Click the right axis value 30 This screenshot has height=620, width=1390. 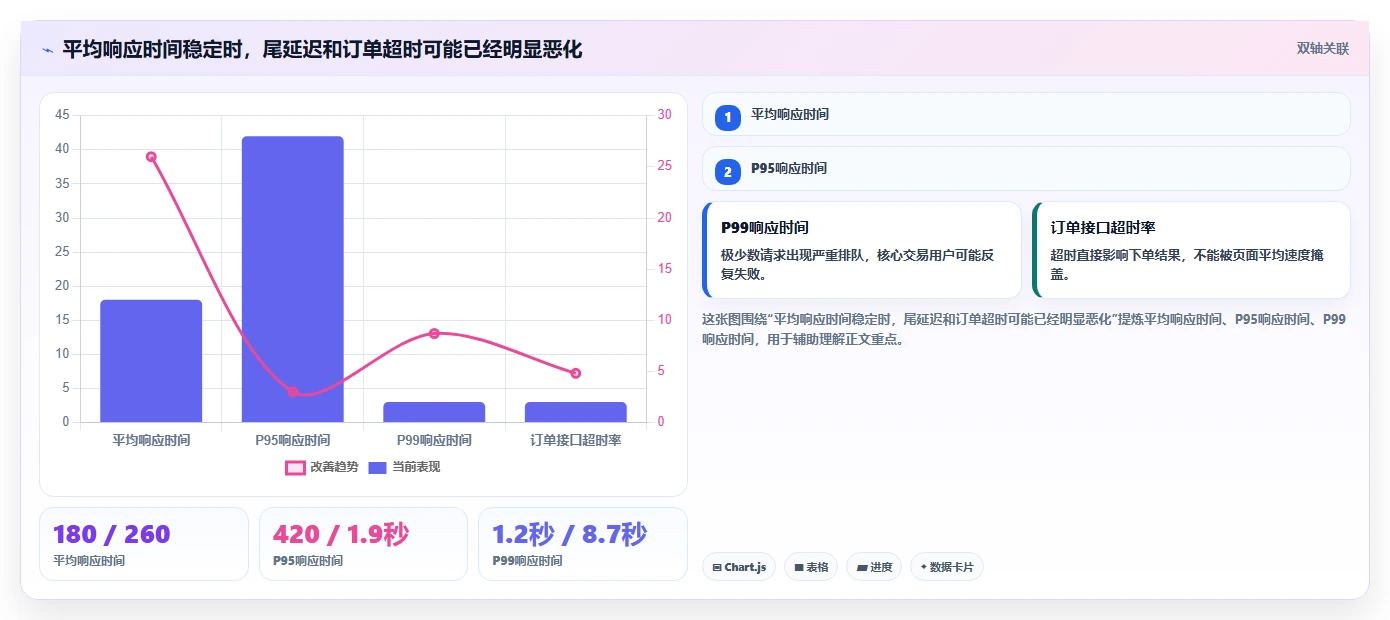665,115
